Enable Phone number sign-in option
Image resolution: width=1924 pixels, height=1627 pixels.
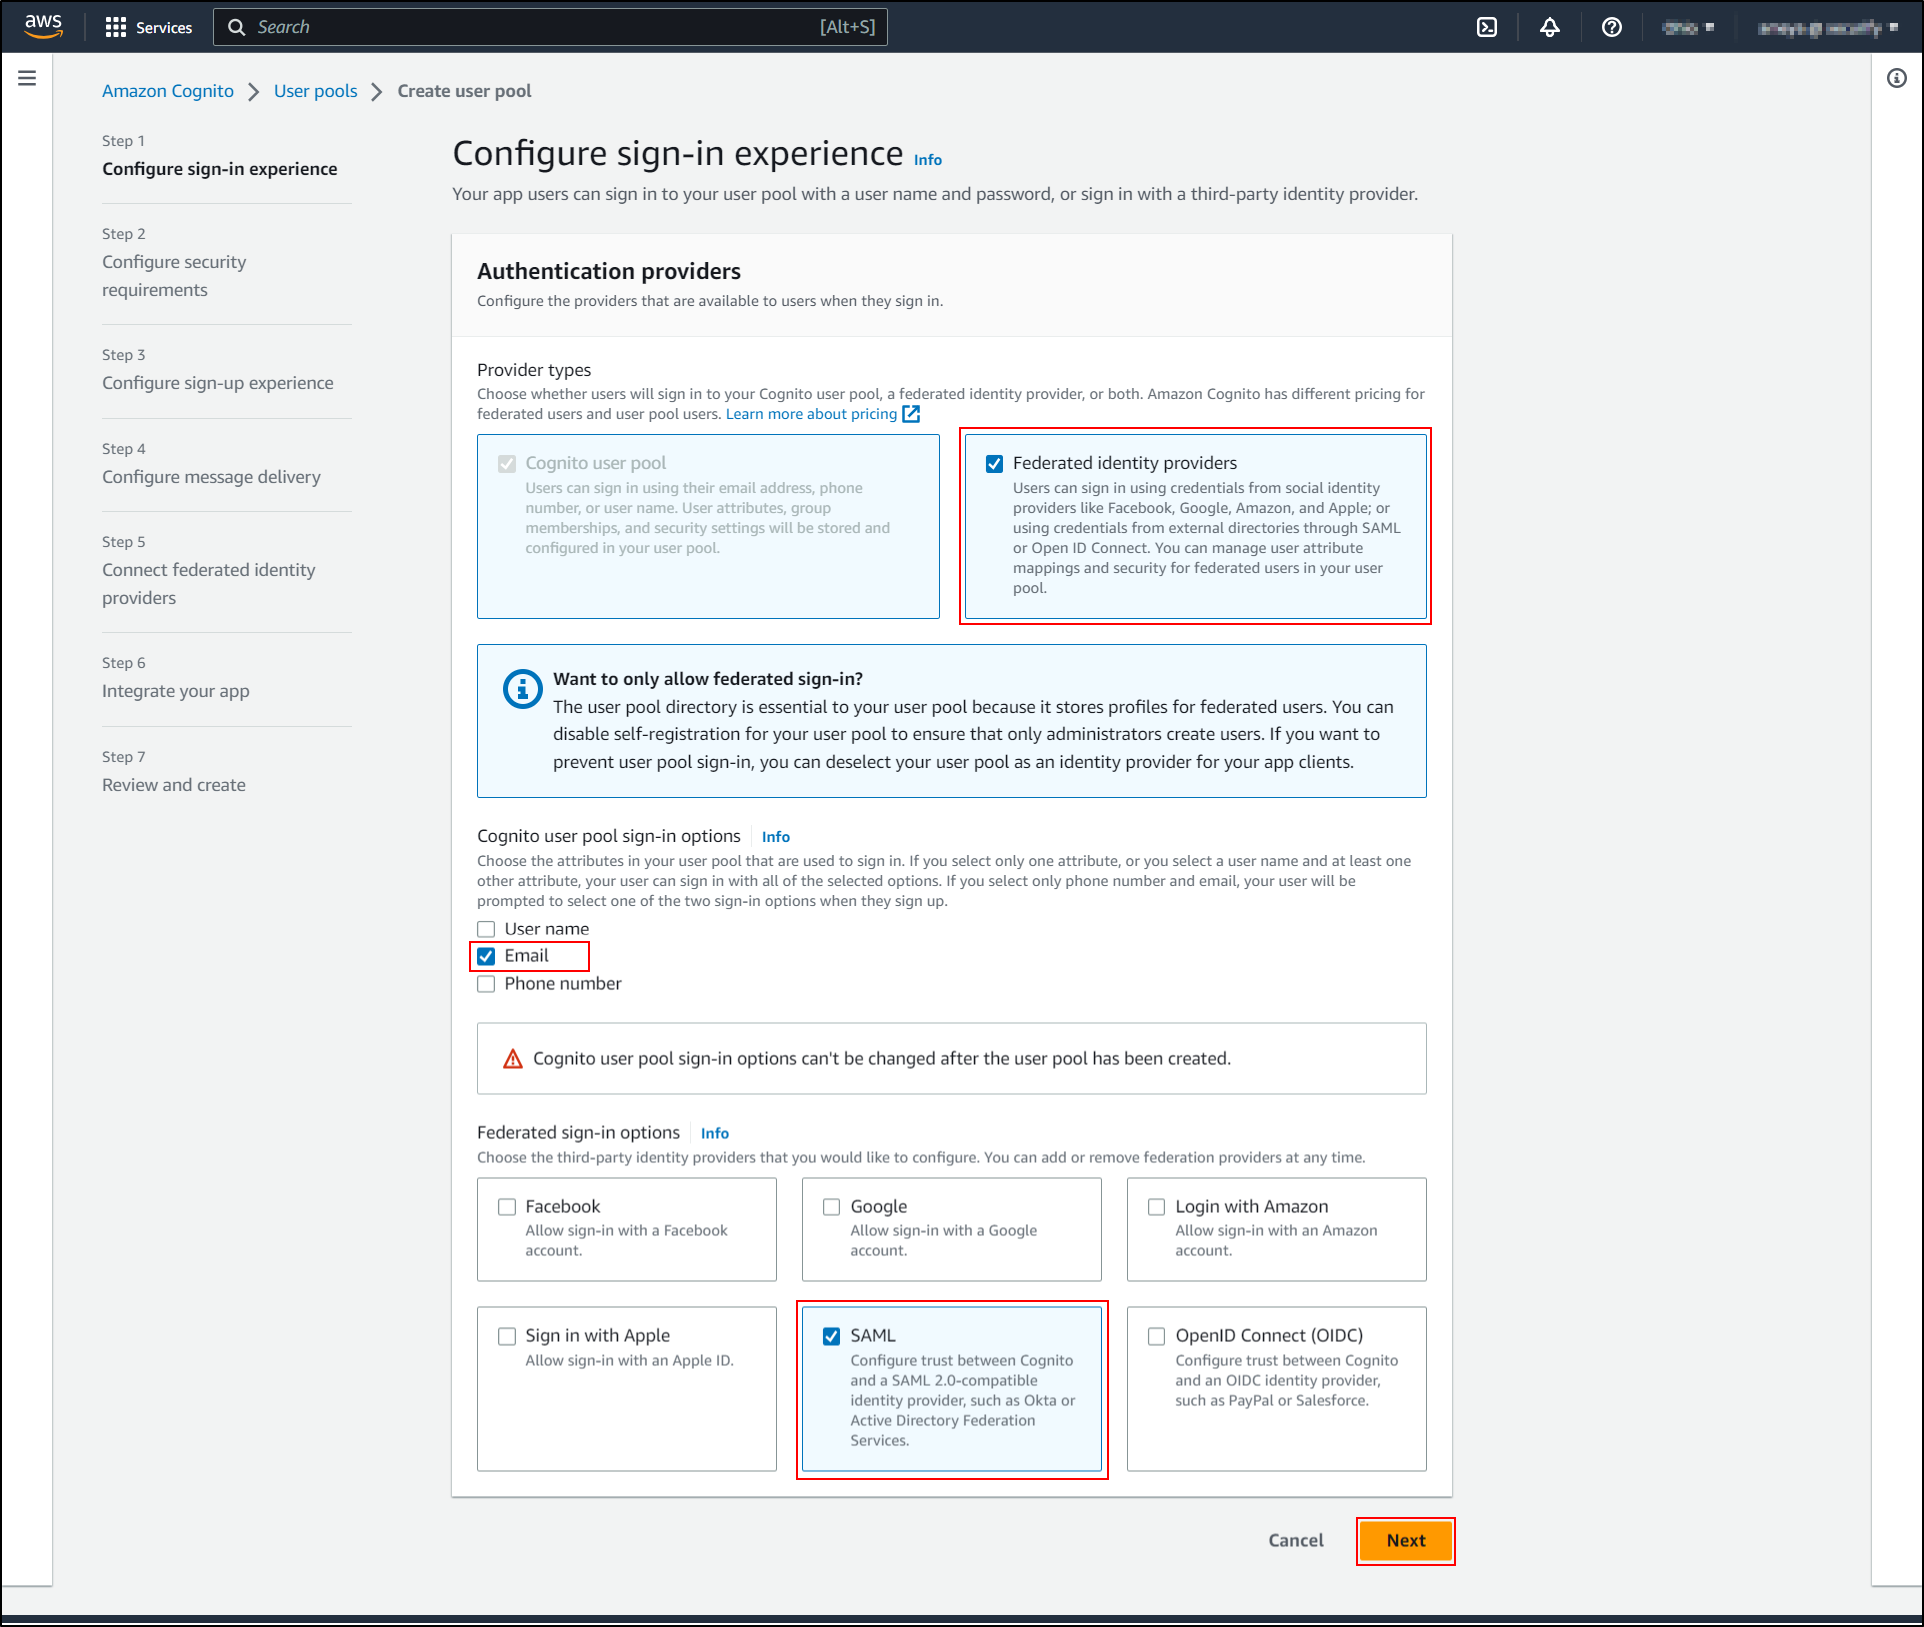point(486,984)
